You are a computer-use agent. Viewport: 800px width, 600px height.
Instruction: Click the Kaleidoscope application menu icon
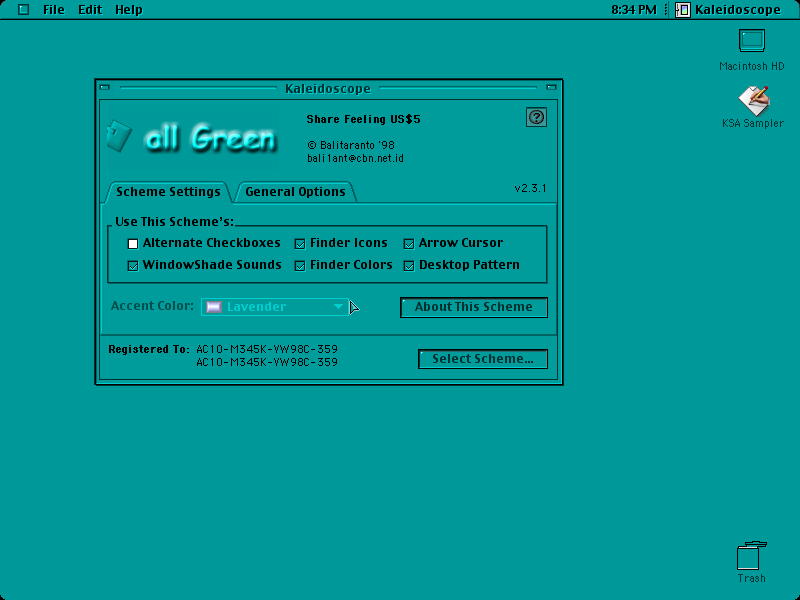tap(683, 10)
